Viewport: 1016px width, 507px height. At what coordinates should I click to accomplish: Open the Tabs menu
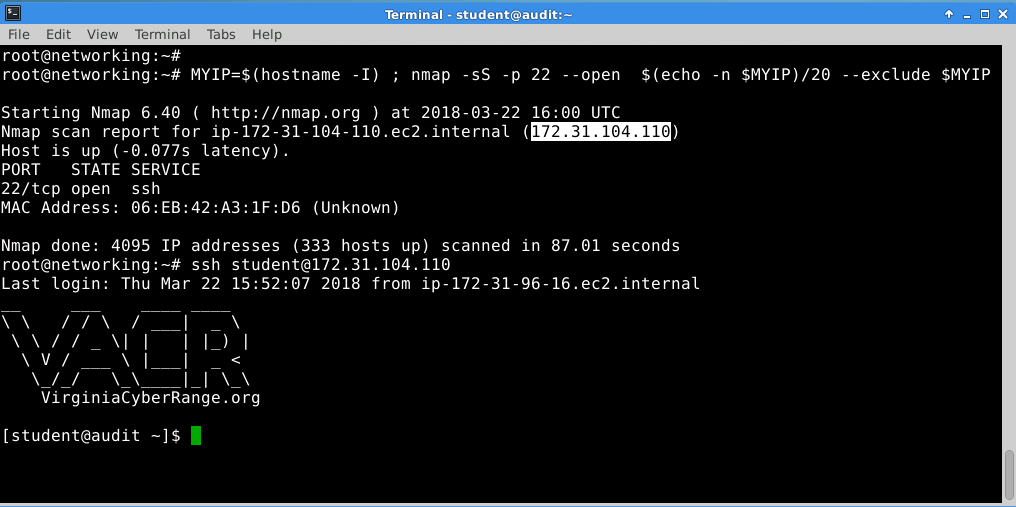coord(221,34)
